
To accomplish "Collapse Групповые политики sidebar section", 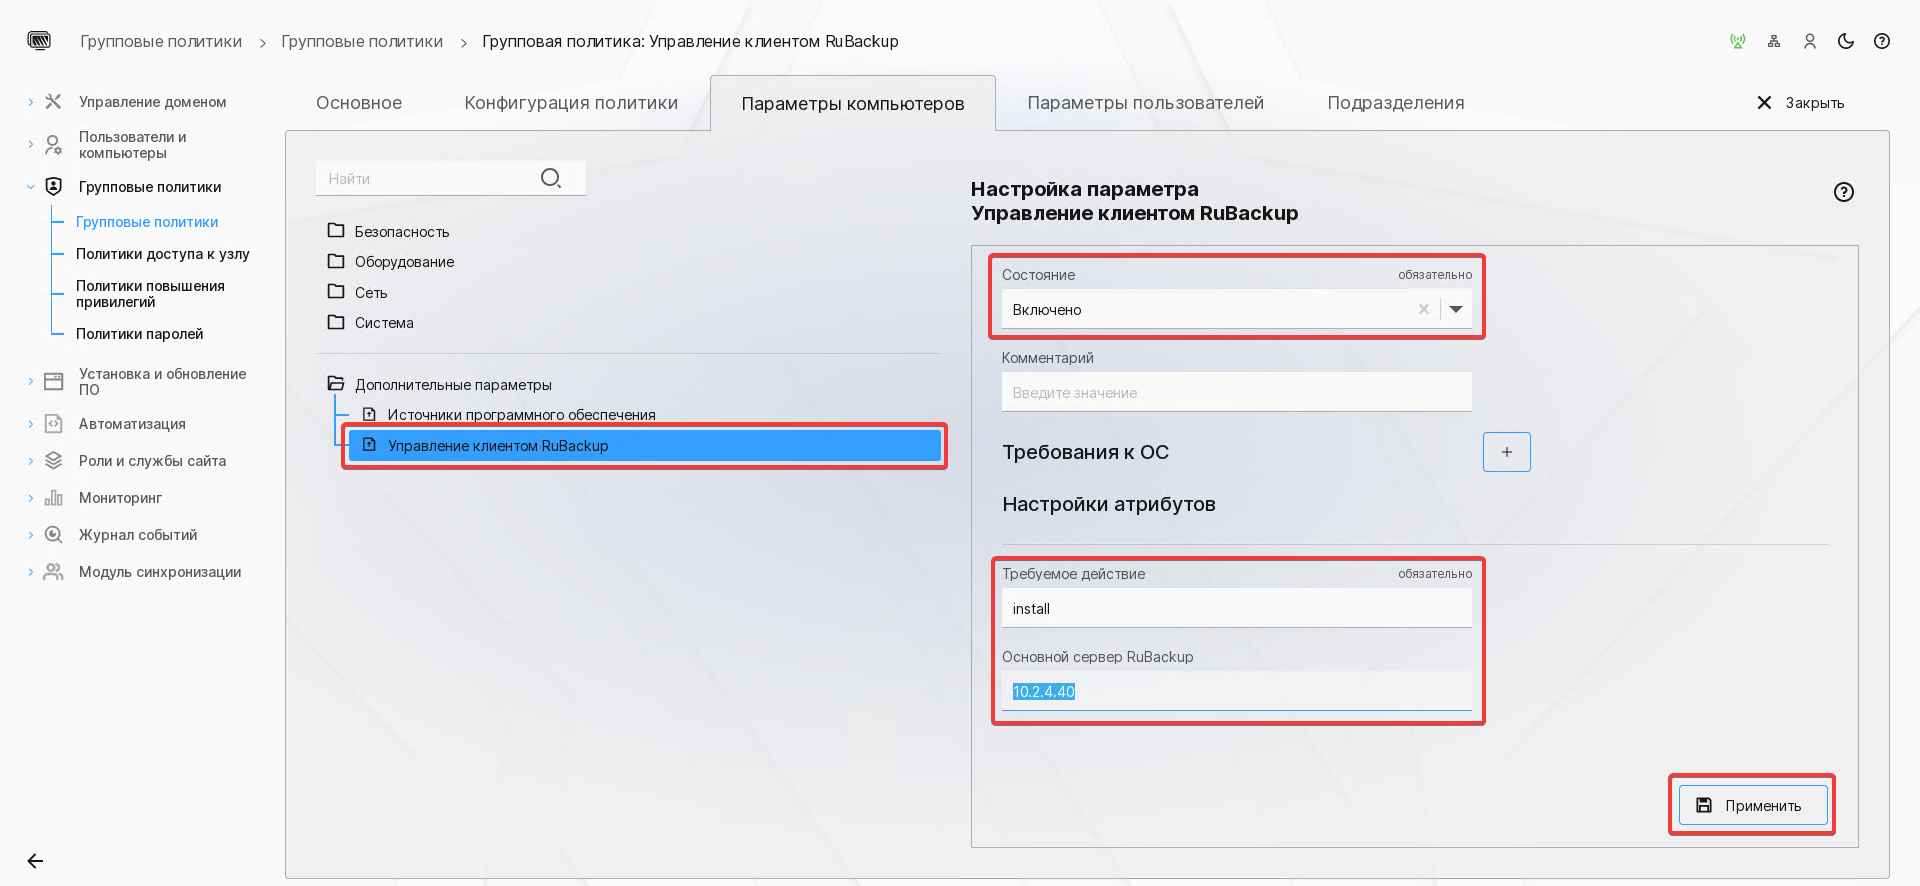I will pos(30,187).
